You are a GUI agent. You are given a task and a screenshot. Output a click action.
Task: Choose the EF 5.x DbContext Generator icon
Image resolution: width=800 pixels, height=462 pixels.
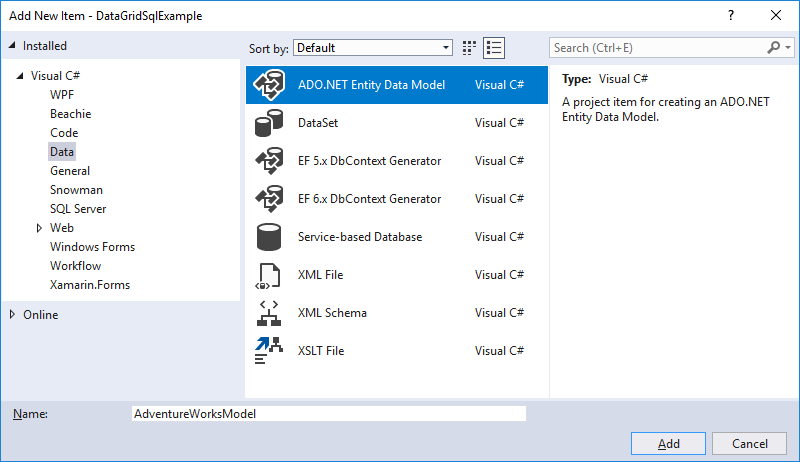click(x=269, y=161)
